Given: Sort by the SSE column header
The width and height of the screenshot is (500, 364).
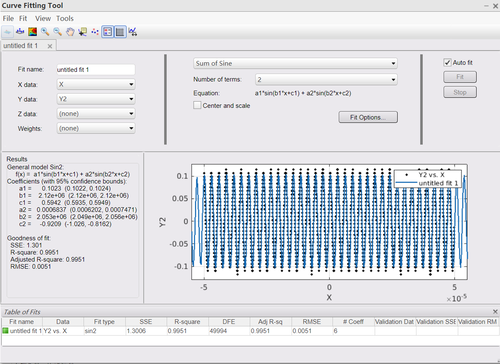Looking at the screenshot, I should (146, 322).
